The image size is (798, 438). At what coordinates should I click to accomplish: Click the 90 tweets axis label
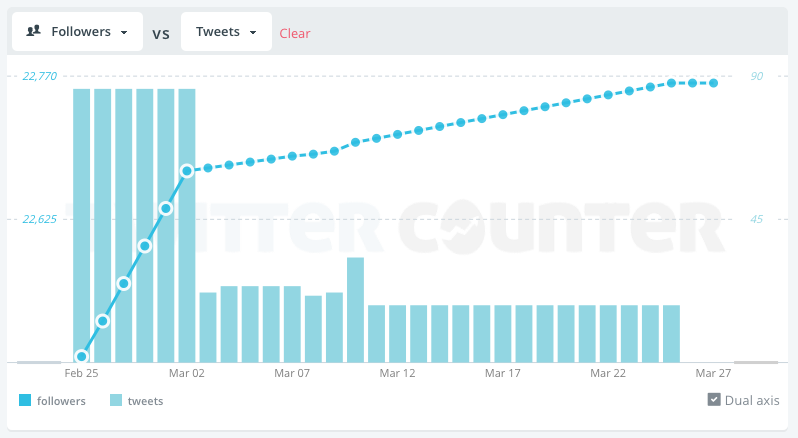pos(757,76)
